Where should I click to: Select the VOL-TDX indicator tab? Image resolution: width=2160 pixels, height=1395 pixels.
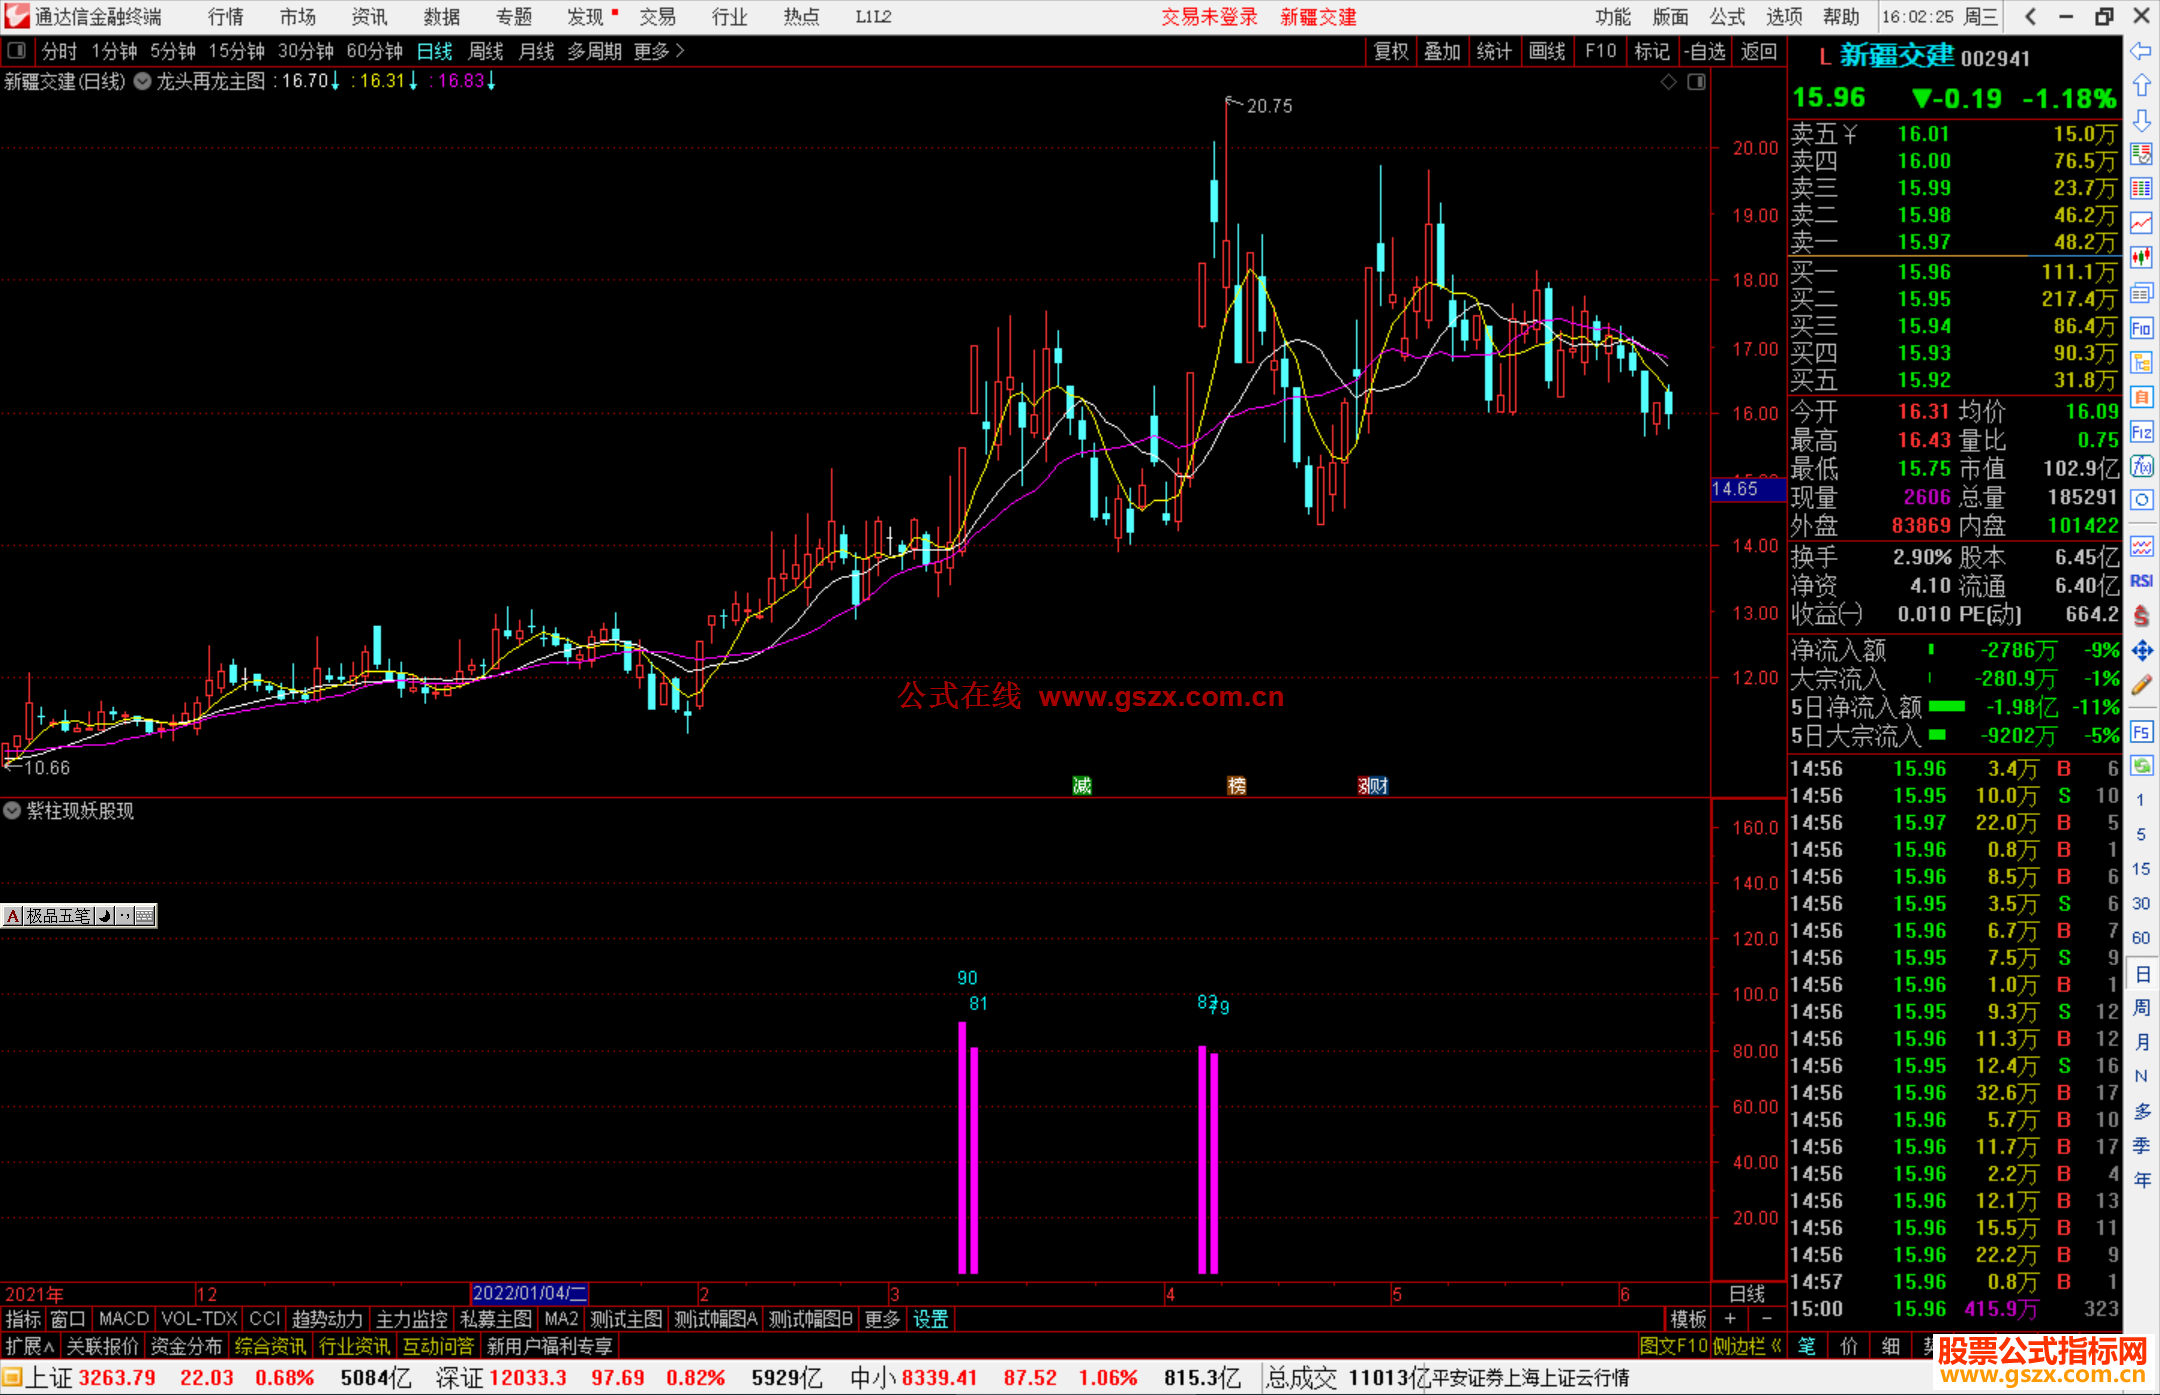point(199,1319)
